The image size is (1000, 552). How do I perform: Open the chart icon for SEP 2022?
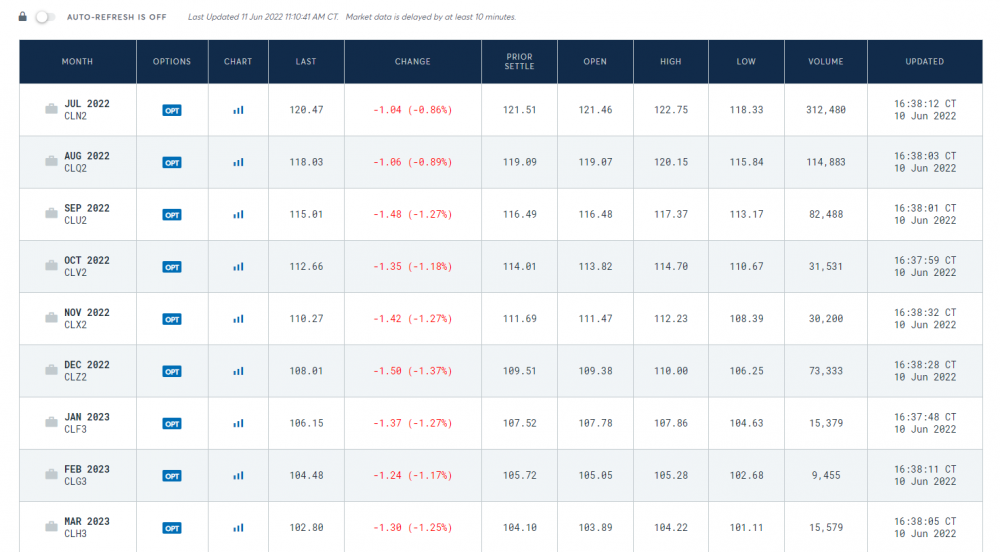238,214
